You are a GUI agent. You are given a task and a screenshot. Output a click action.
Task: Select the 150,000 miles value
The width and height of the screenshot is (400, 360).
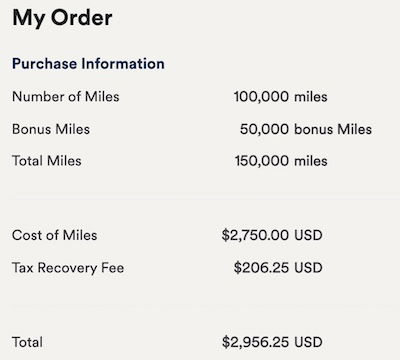281,161
